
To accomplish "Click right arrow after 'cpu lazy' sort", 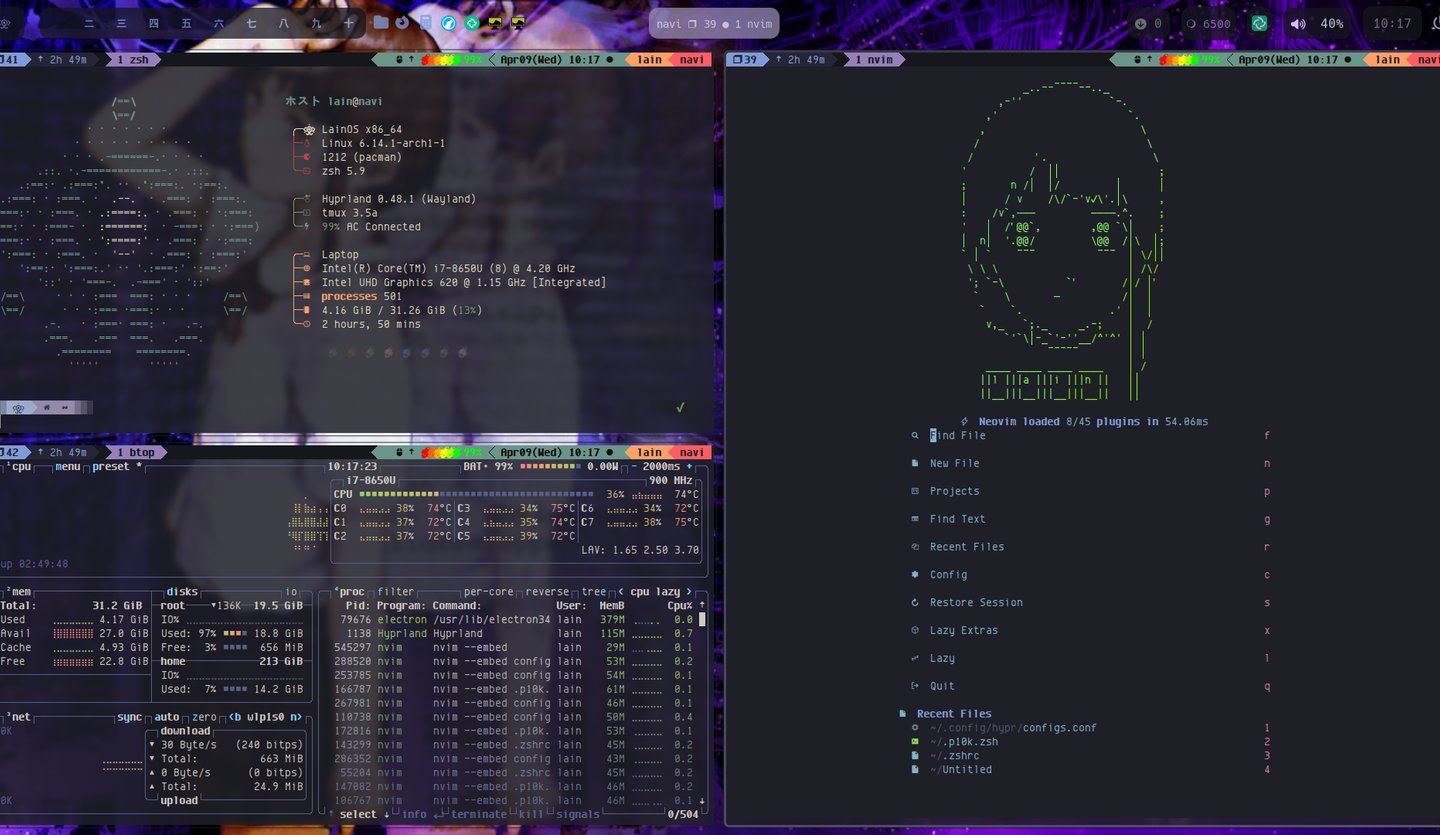I will point(689,592).
